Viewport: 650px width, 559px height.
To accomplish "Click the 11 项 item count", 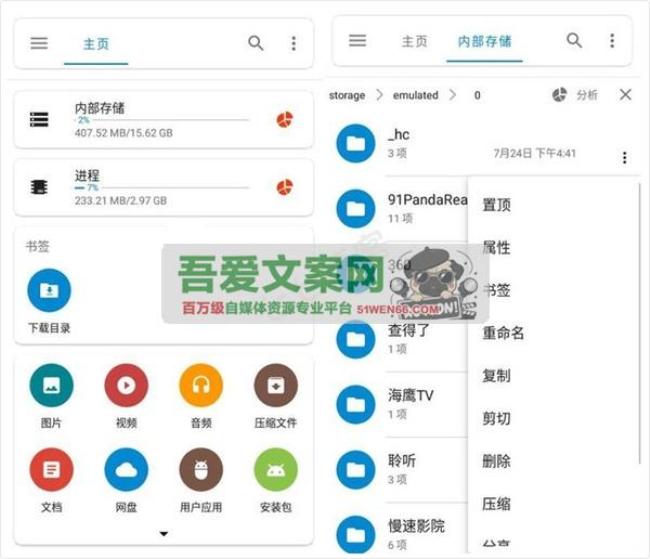I will tap(400, 218).
